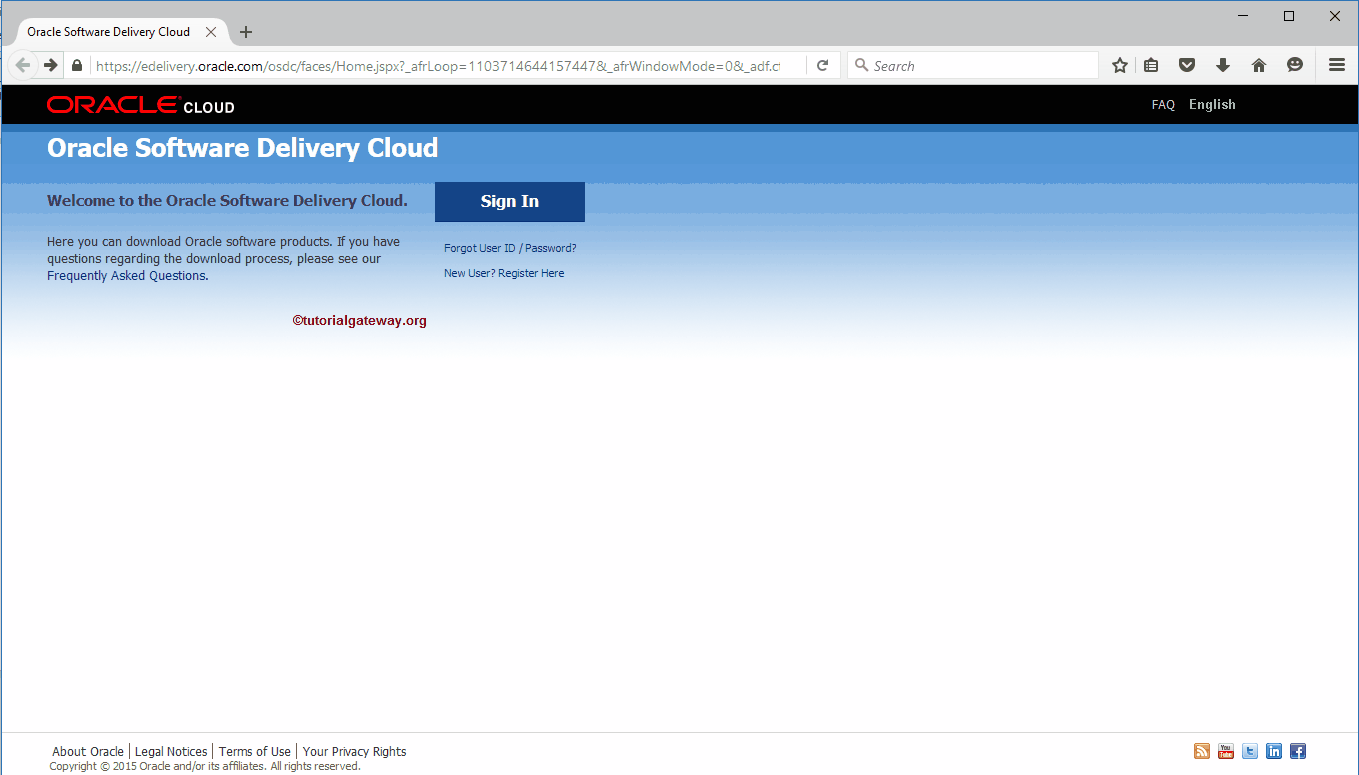Go to the Firefox home page icon
The height and width of the screenshot is (775, 1359).
coord(1259,65)
